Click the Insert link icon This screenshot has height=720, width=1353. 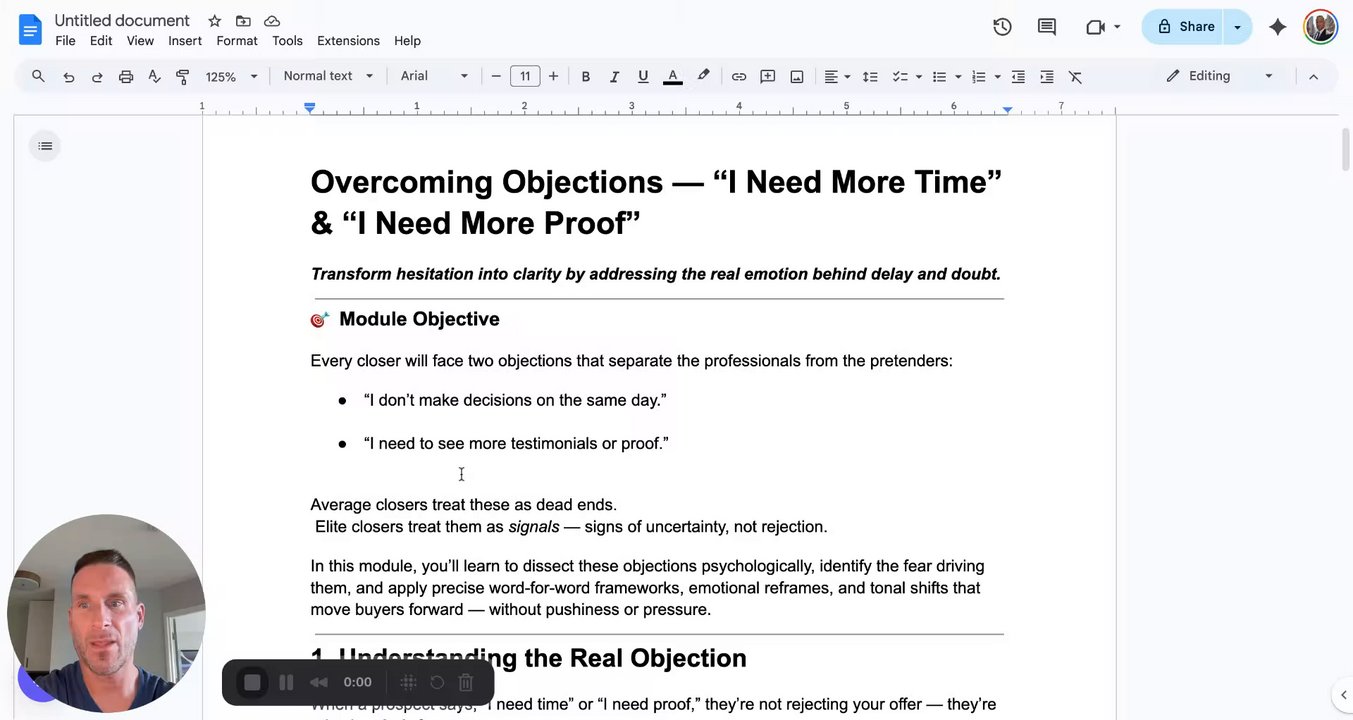click(739, 77)
